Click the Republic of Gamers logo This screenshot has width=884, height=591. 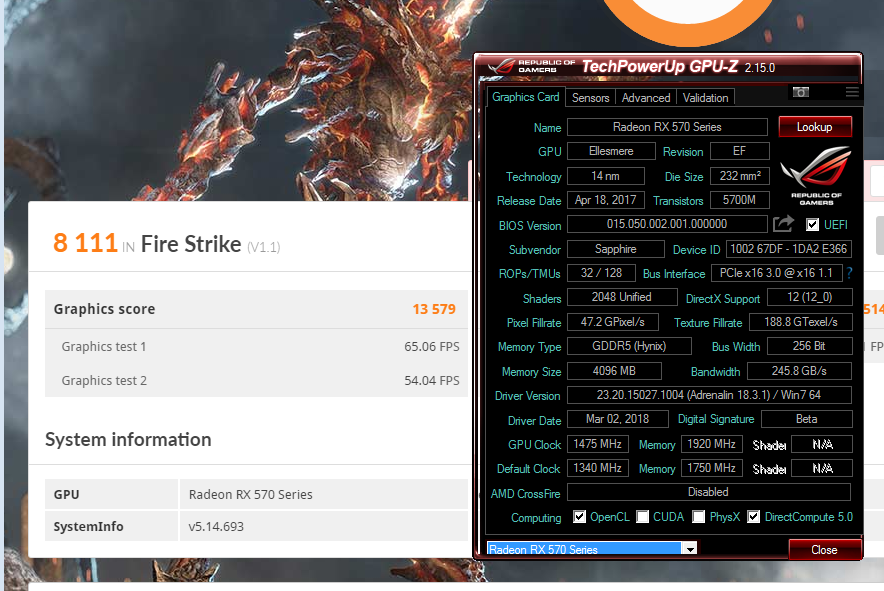(x=816, y=175)
